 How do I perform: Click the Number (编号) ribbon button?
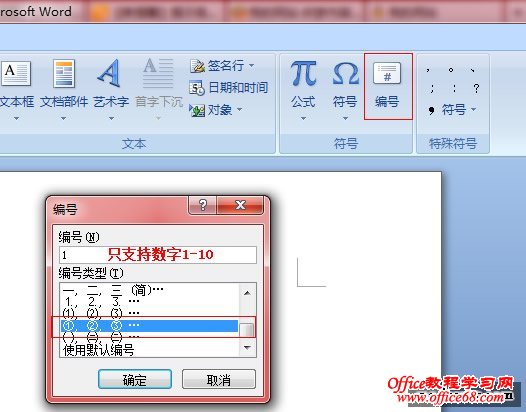pos(388,86)
